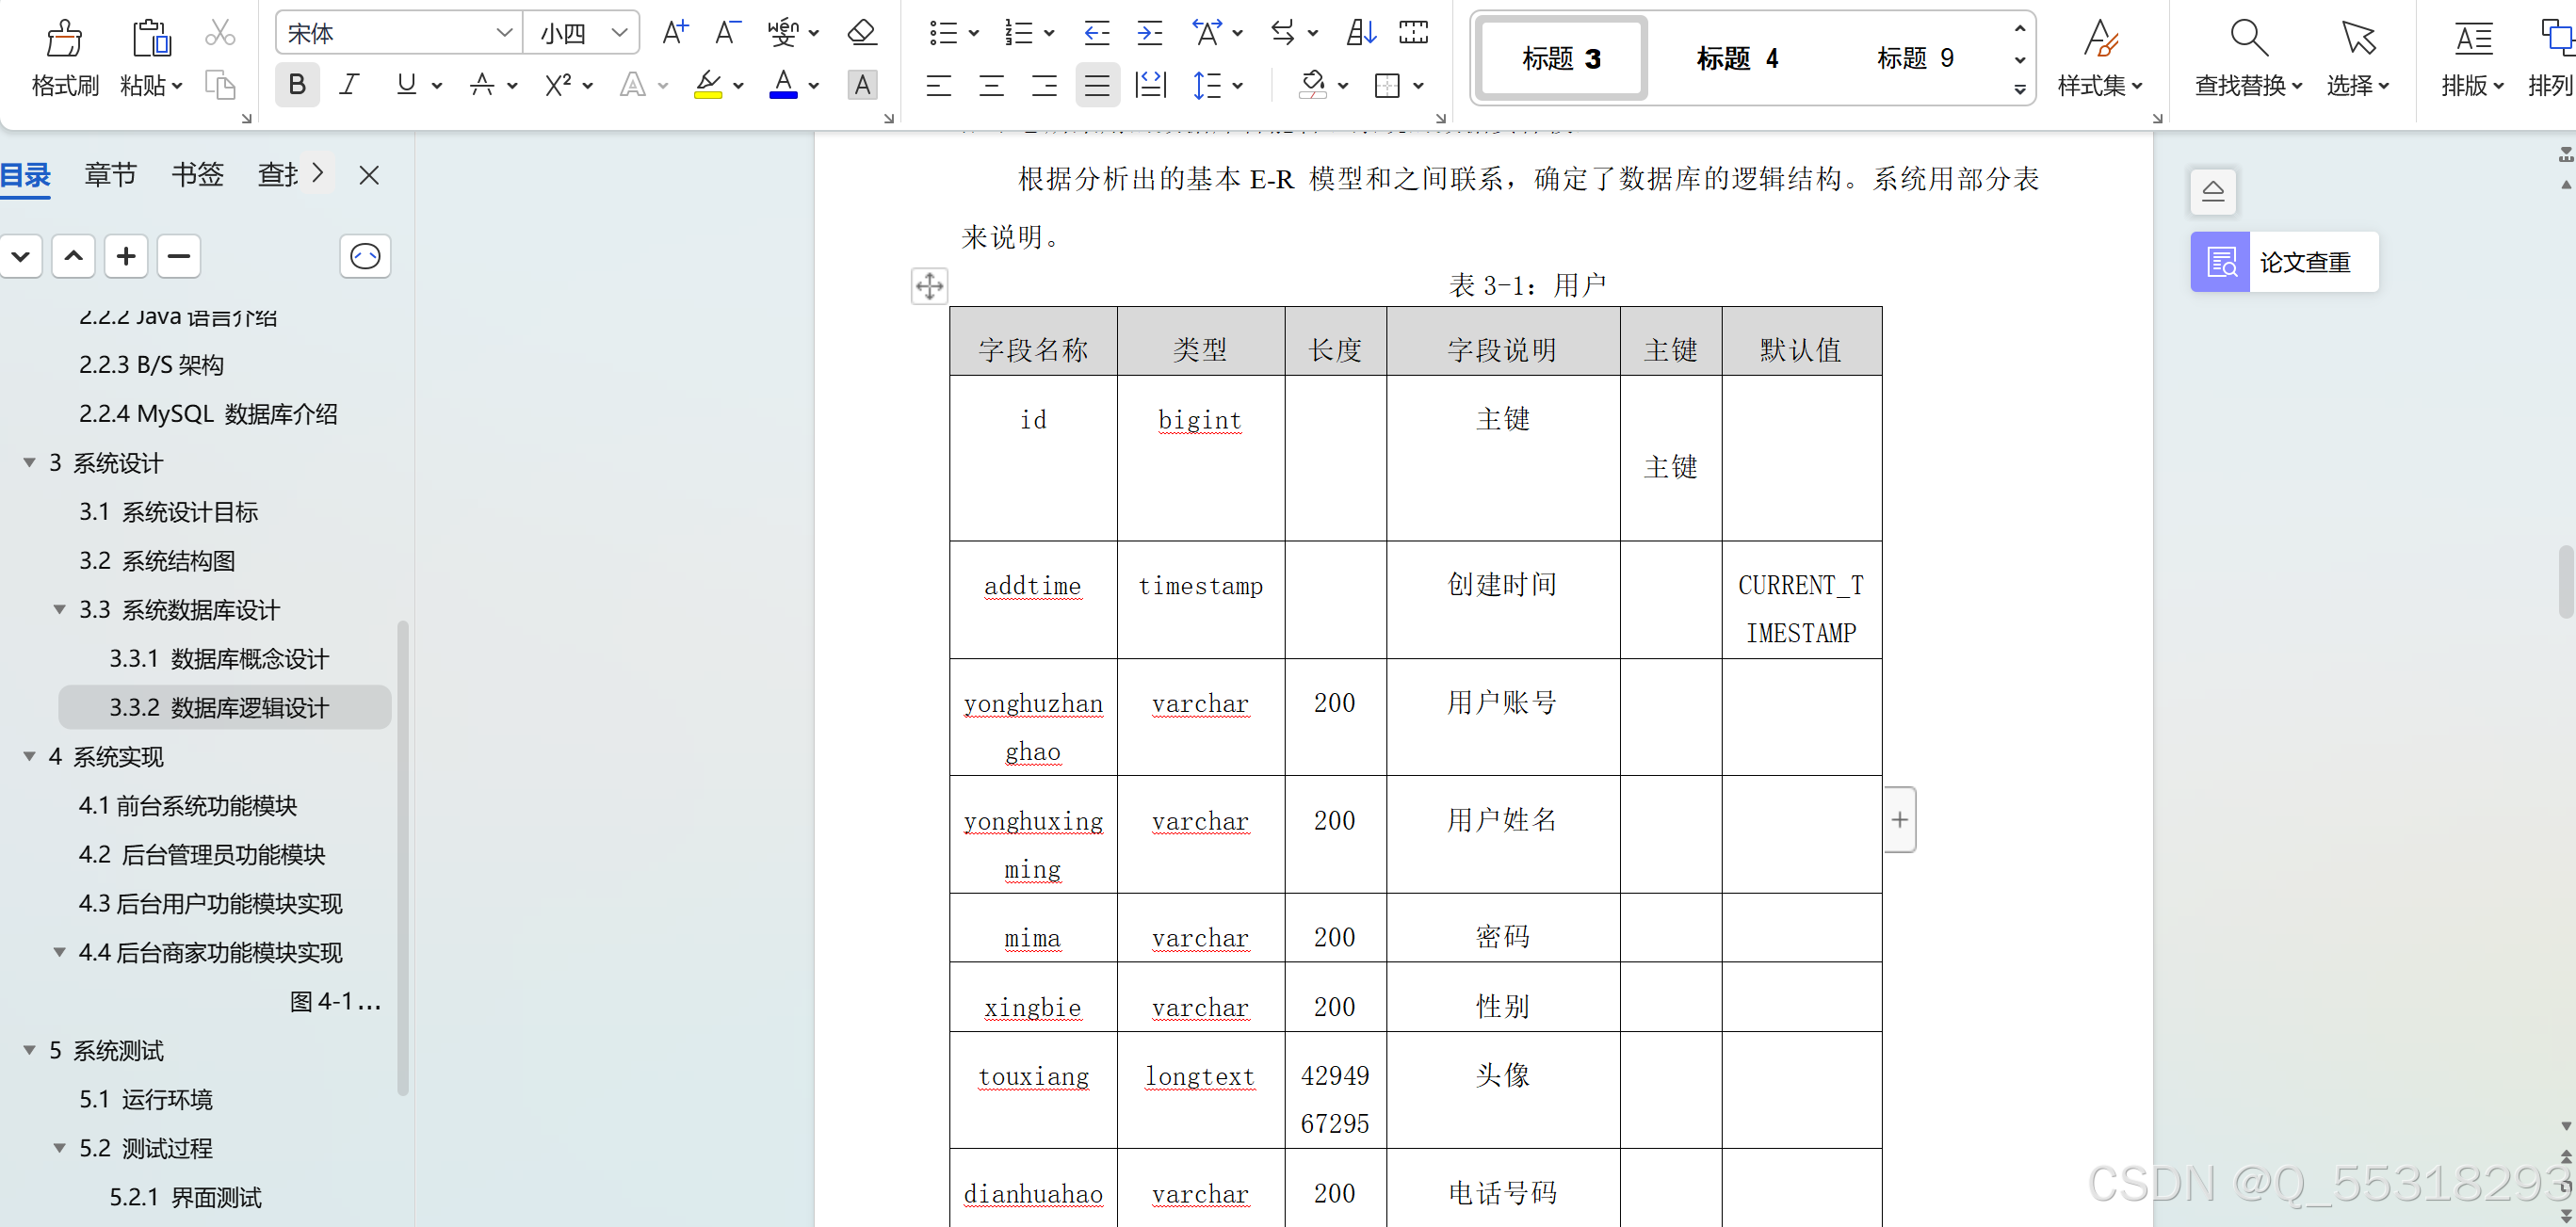
Task: Open the font size dropdown 小四
Action: (619, 33)
